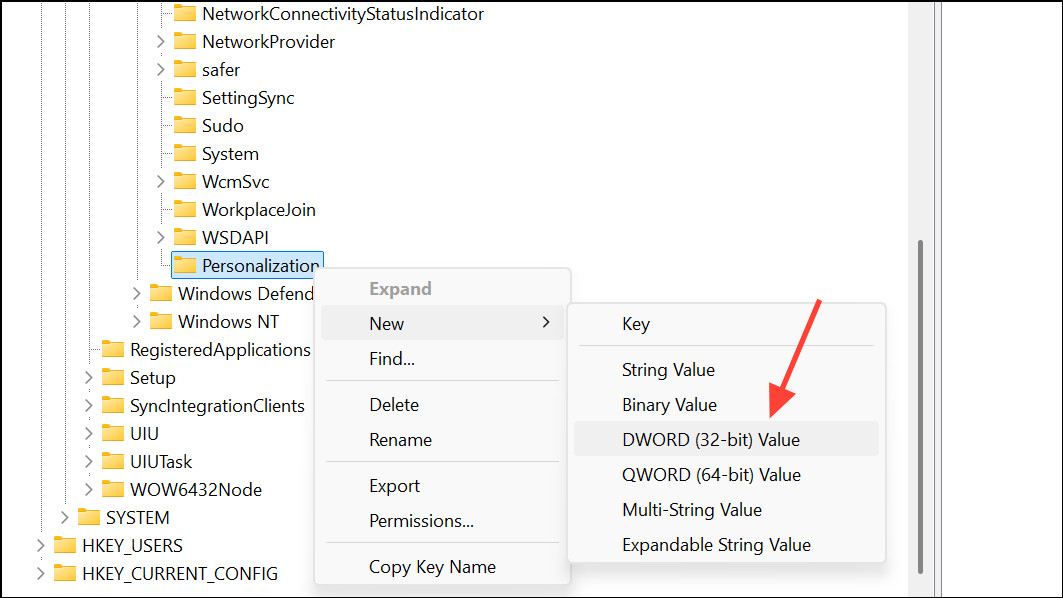Open the SettingSync folder icon
The image size is (1063, 598).
pos(184,98)
